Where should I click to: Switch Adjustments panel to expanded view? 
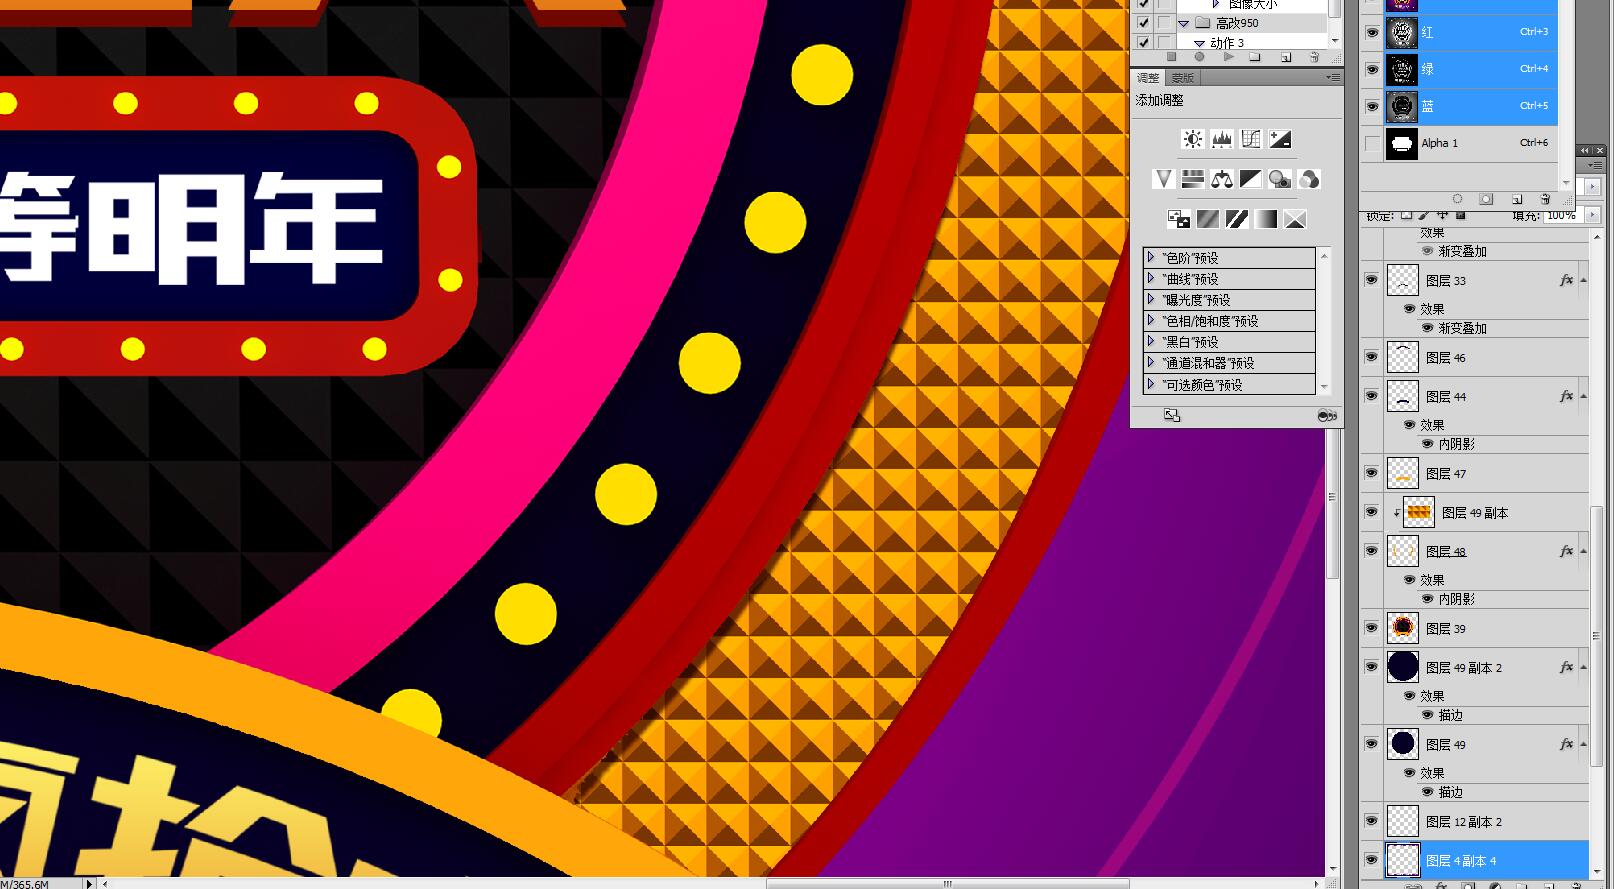1171,415
